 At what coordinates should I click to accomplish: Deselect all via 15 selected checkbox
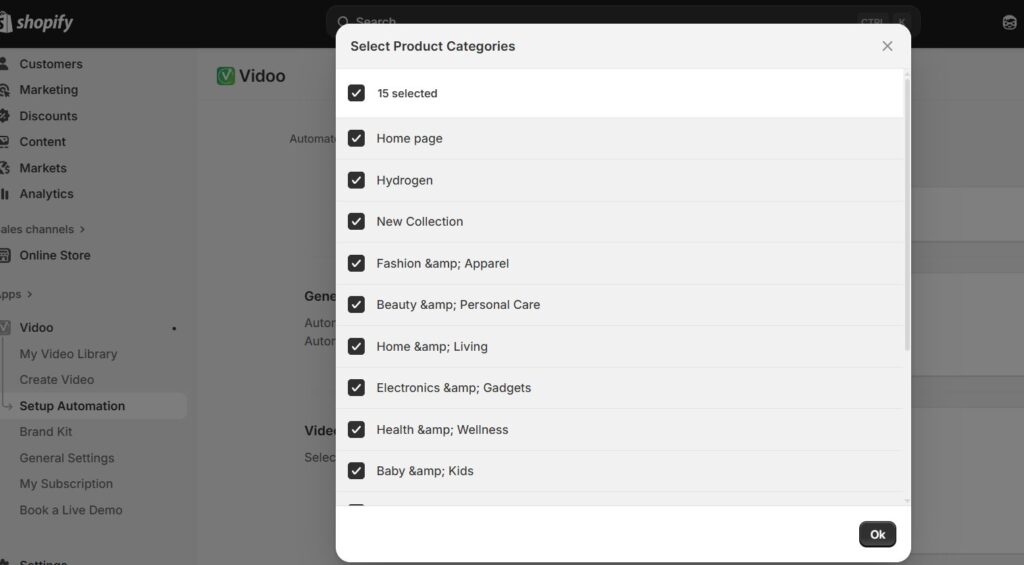(x=356, y=93)
